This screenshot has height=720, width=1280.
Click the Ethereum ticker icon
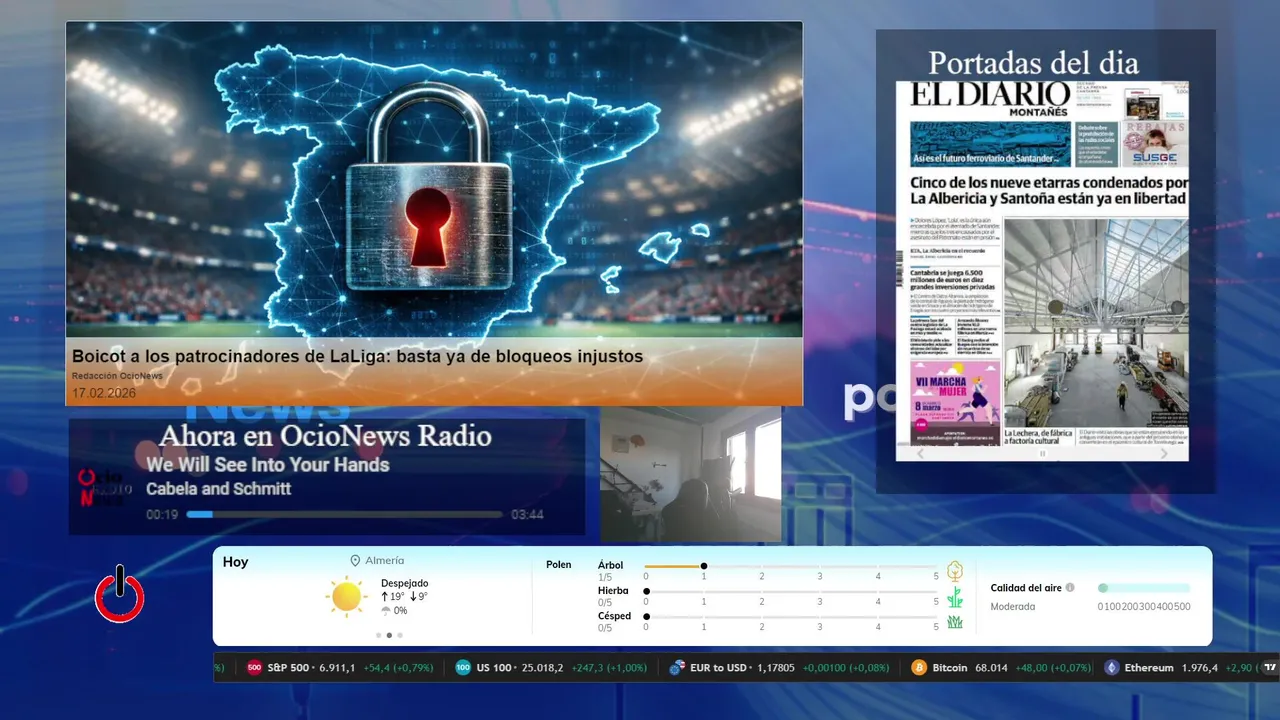click(1112, 668)
